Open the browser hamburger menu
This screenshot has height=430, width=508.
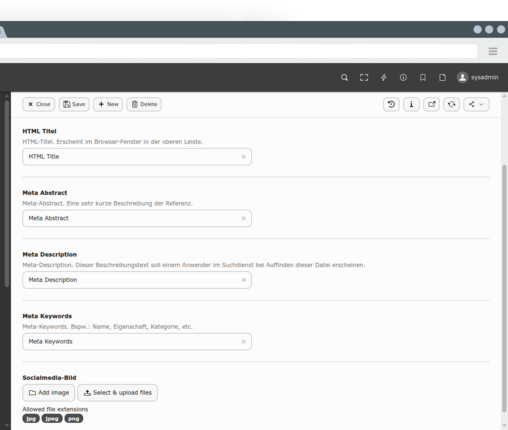point(493,51)
